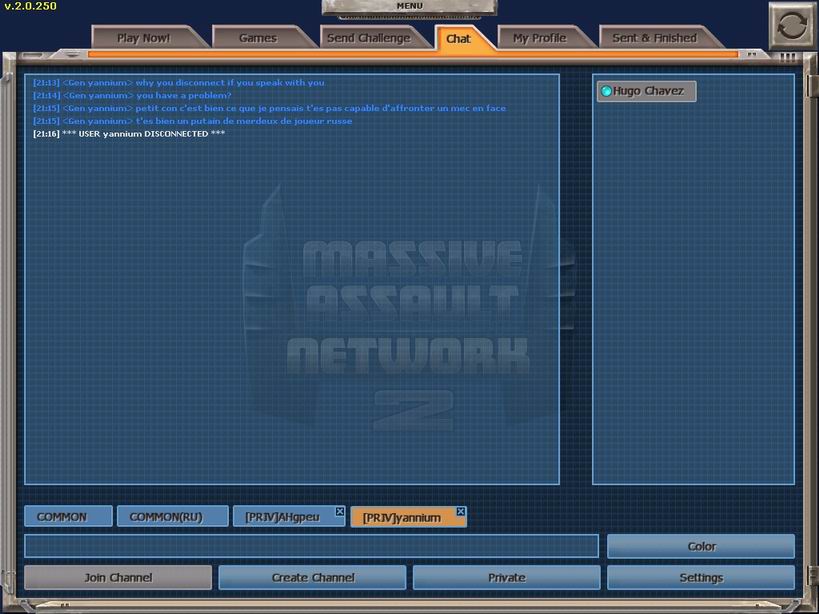
Task: Switch to the Play Now! tab
Action: [144, 38]
